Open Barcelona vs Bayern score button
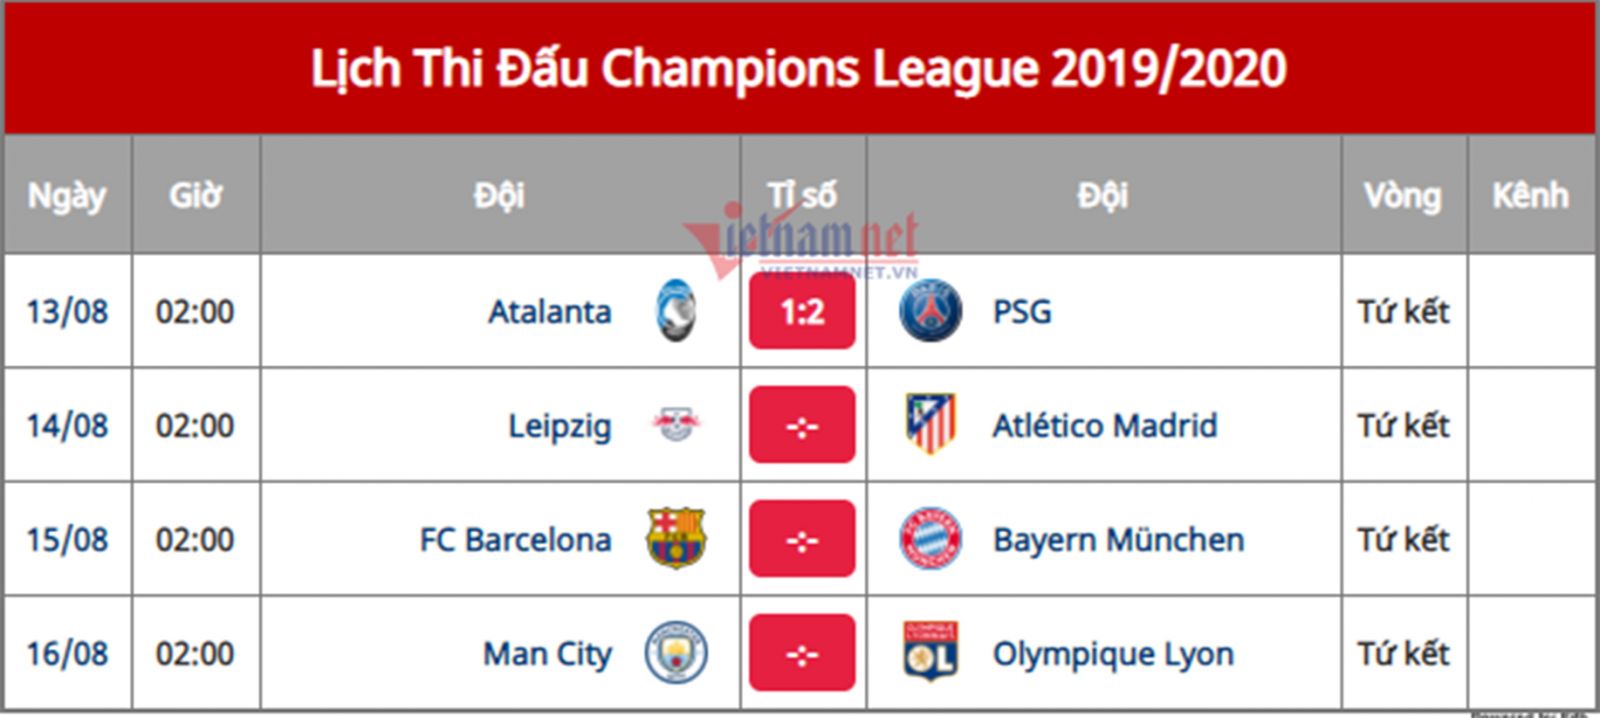The height and width of the screenshot is (718, 1600). tap(802, 540)
